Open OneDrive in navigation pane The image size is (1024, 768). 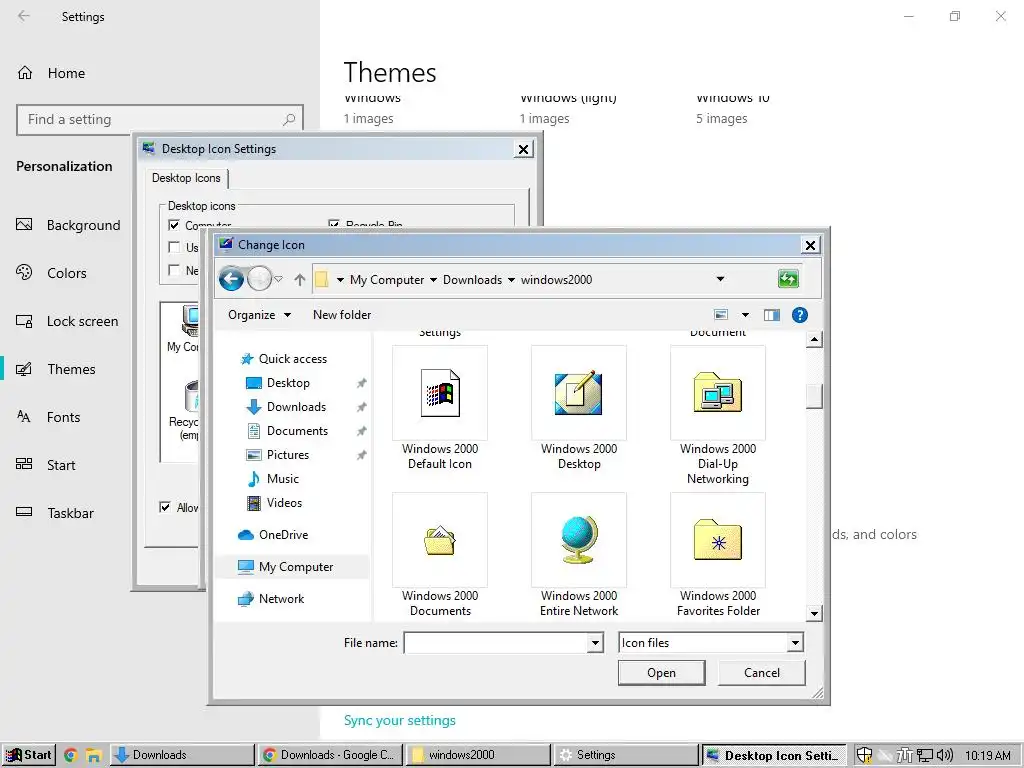pos(283,535)
